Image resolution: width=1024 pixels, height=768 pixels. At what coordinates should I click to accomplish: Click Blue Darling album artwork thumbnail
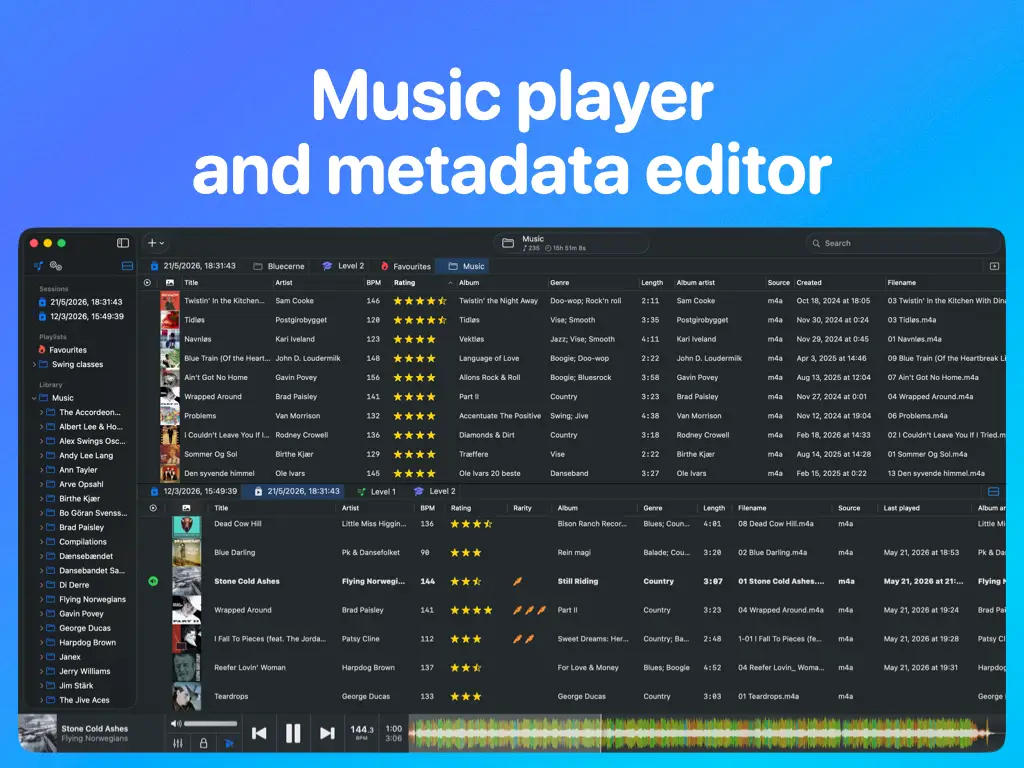pyautogui.click(x=186, y=552)
